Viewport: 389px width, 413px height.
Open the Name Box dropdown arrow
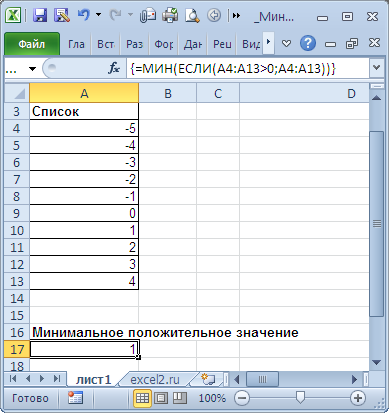click(32, 69)
